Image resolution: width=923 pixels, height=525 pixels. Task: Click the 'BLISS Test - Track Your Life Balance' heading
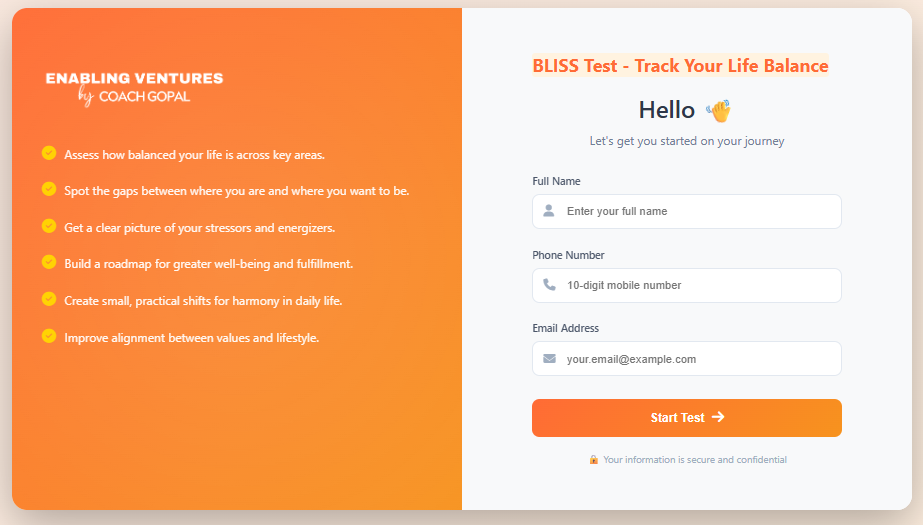coord(680,65)
